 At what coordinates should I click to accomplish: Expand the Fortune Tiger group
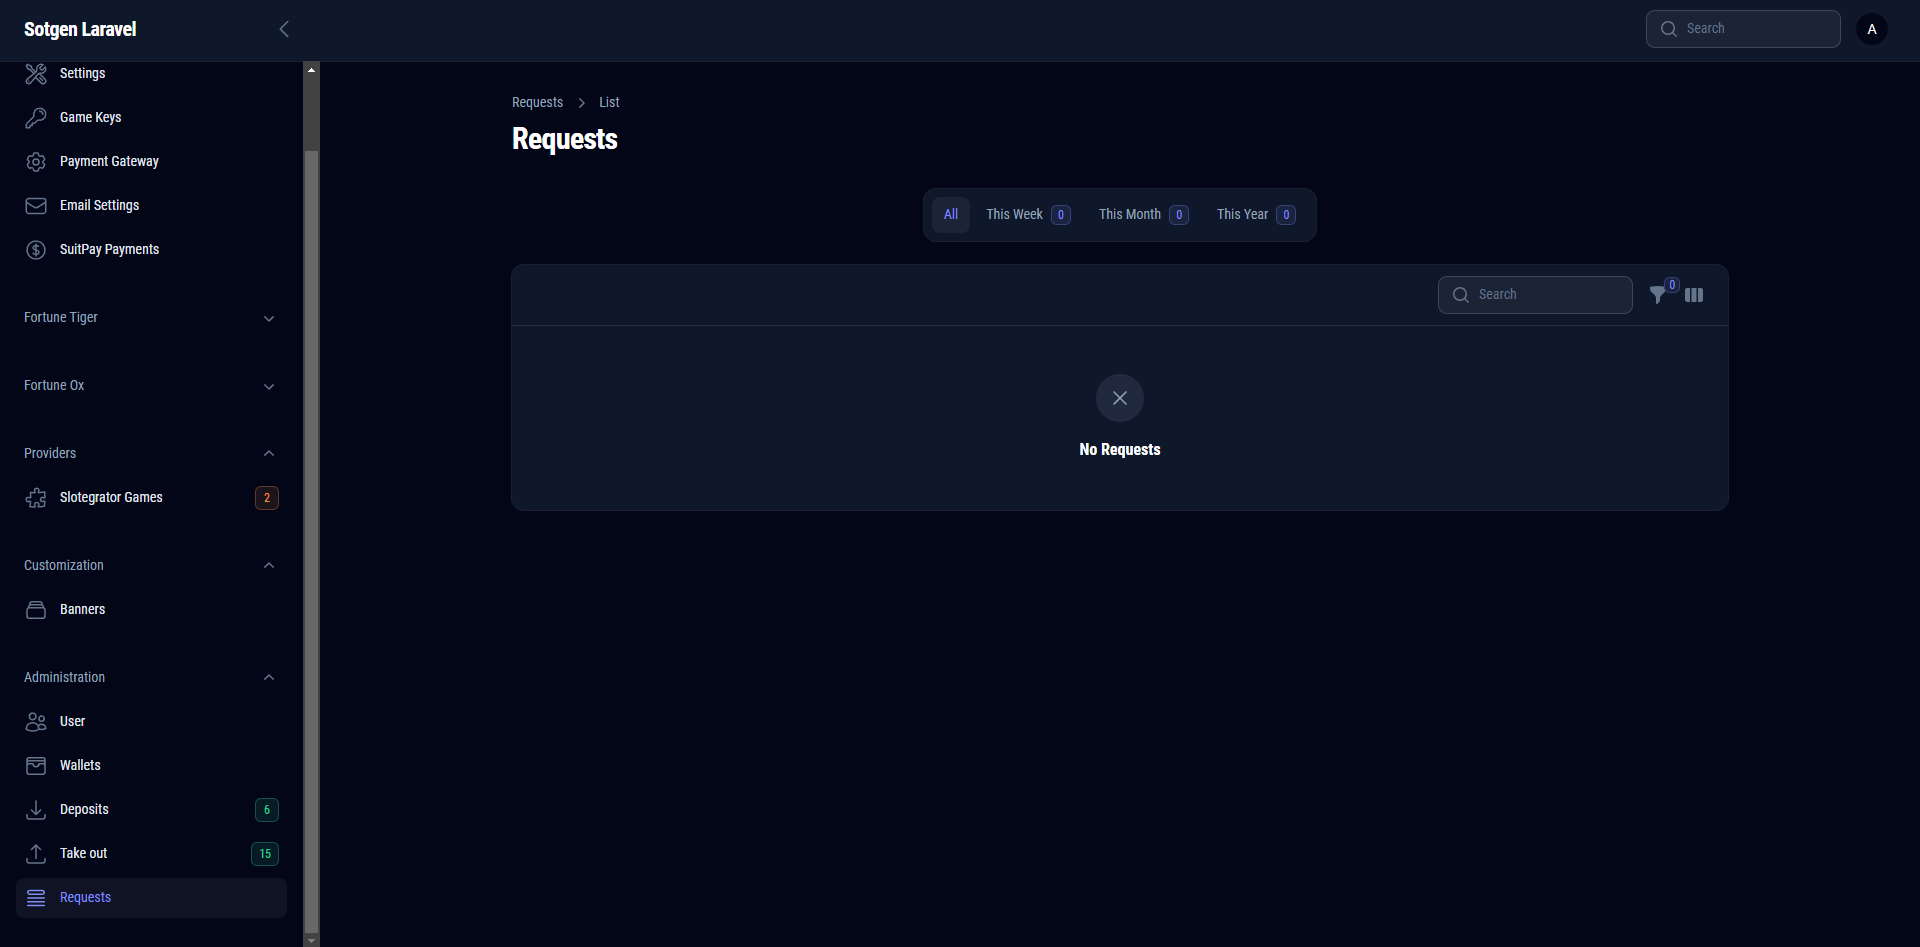tap(268, 318)
